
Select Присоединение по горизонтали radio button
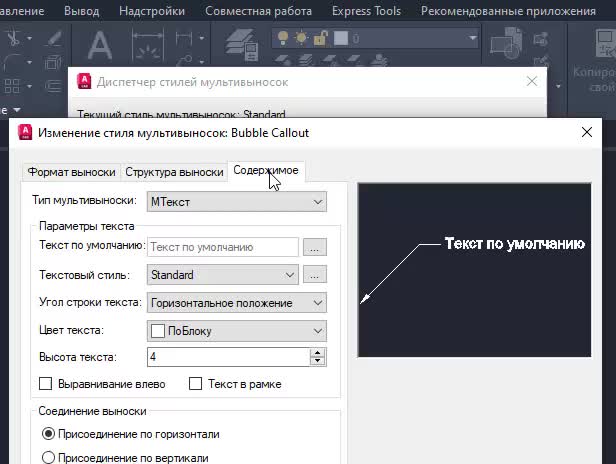[x=48, y=434]
